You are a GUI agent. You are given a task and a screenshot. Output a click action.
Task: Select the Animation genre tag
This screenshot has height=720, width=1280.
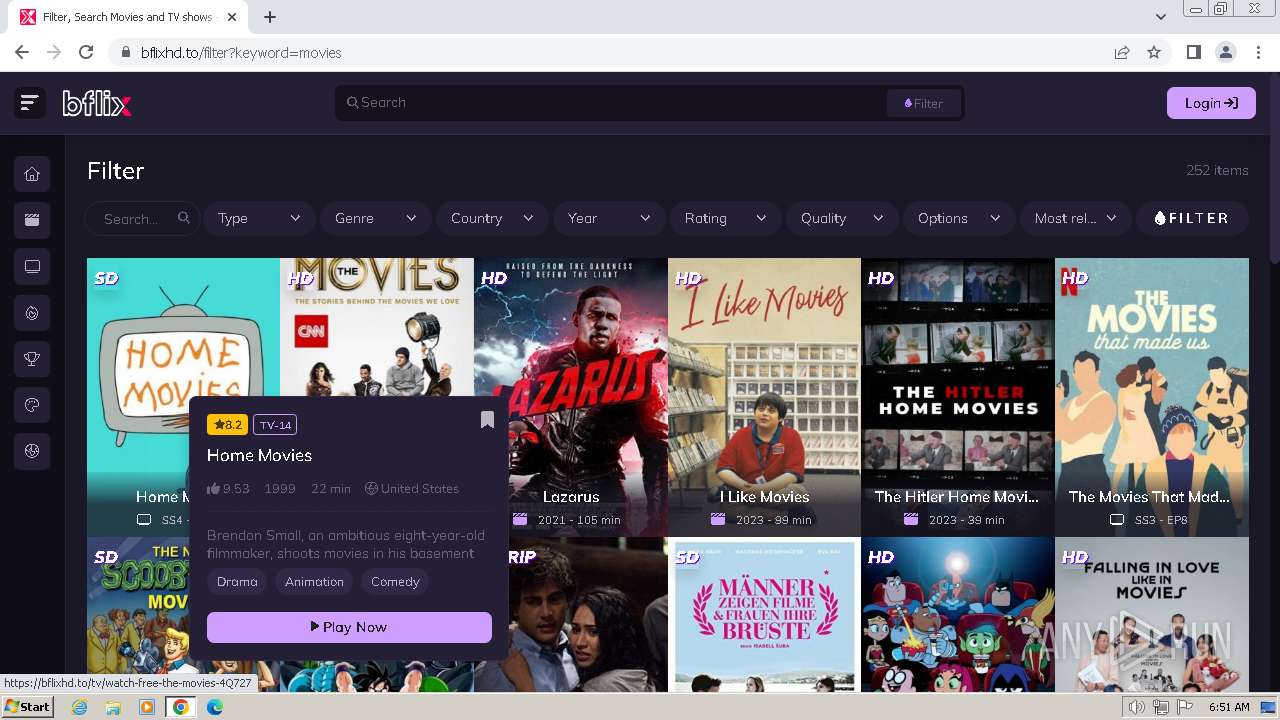(x=314, y=581)
